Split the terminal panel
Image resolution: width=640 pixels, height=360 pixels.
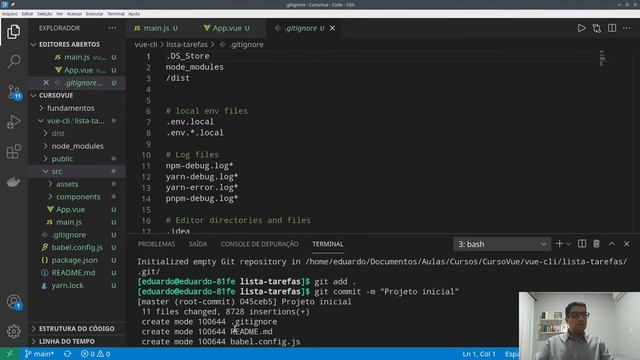click(582, 244)
